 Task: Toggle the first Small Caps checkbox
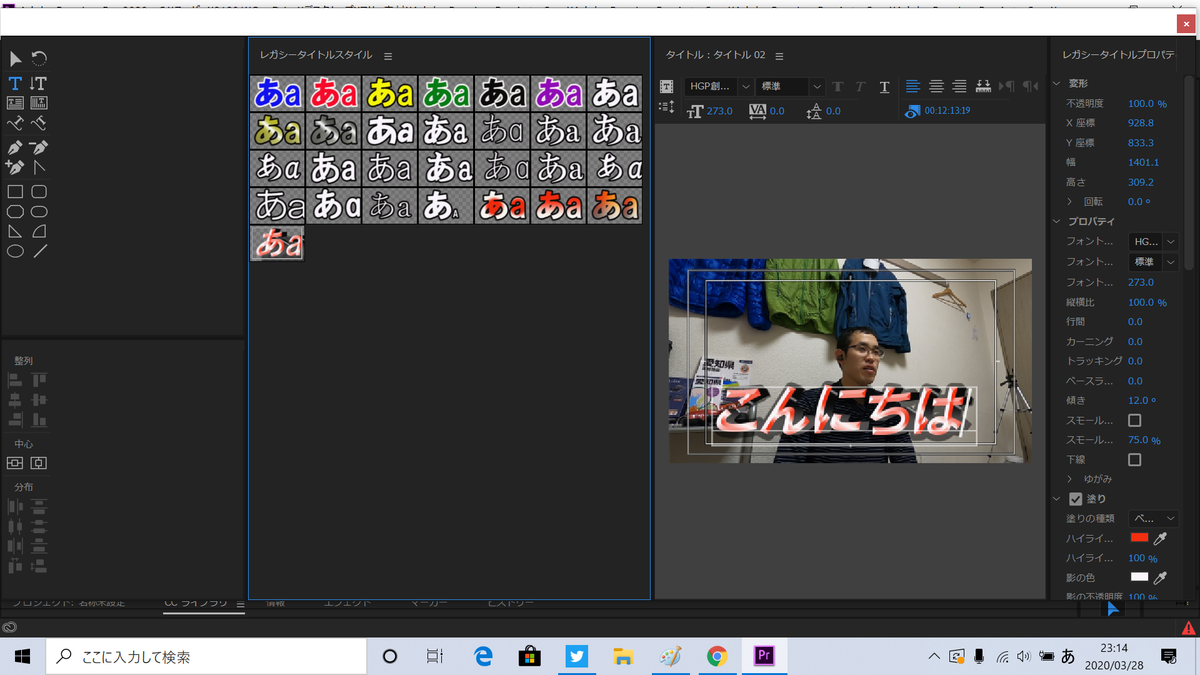[1134, 420]
